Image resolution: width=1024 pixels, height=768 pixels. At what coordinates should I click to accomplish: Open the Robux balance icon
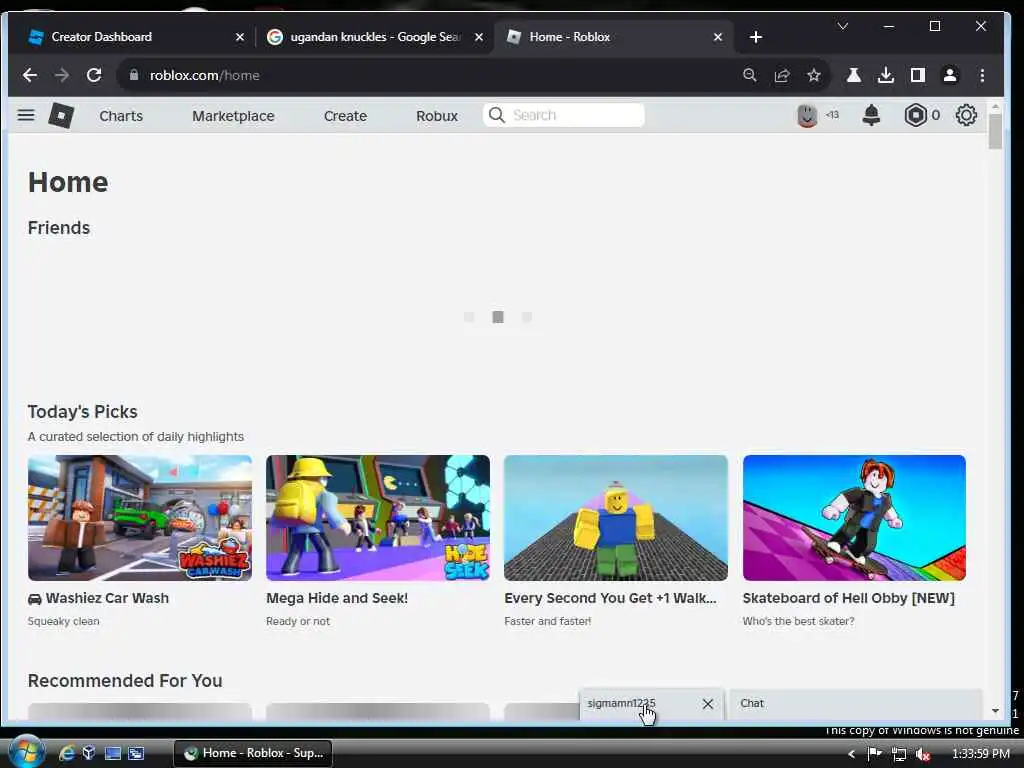point(916,116)
